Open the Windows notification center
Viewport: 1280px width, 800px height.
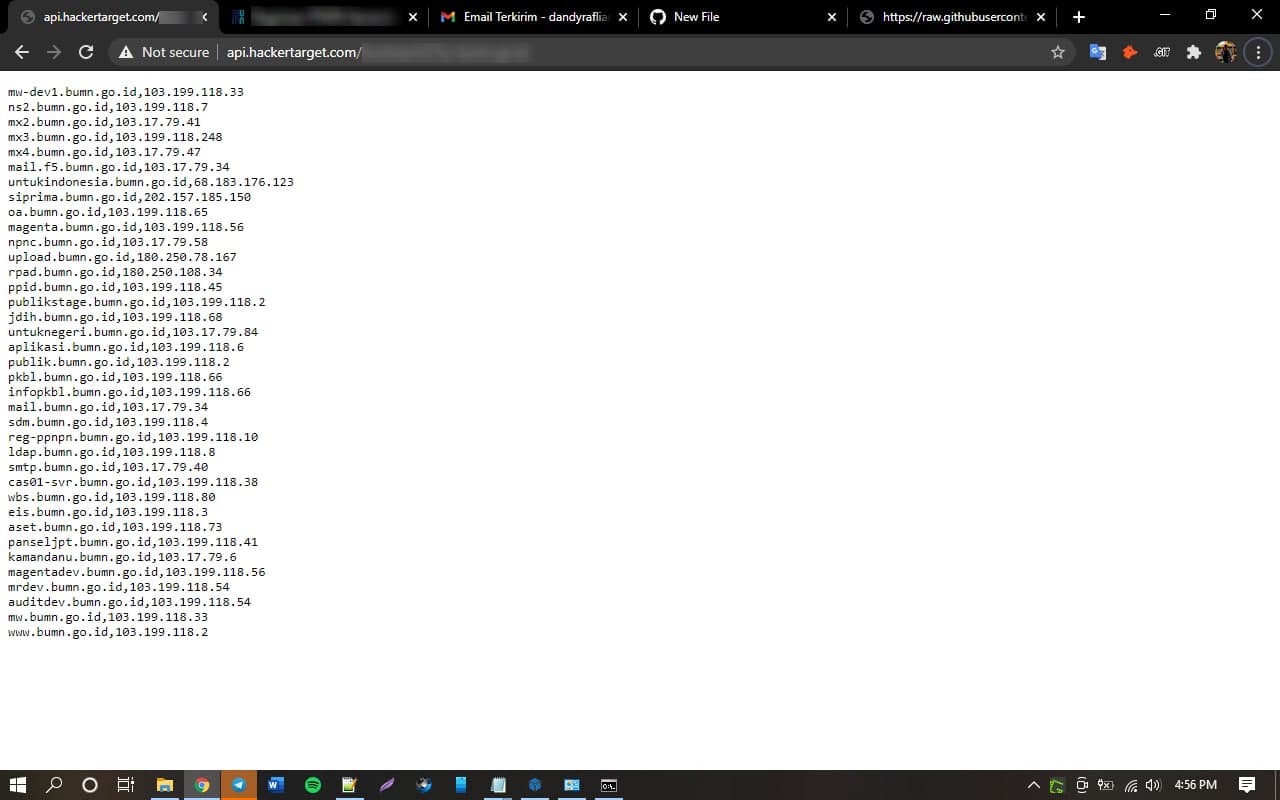click(1247, 785)
